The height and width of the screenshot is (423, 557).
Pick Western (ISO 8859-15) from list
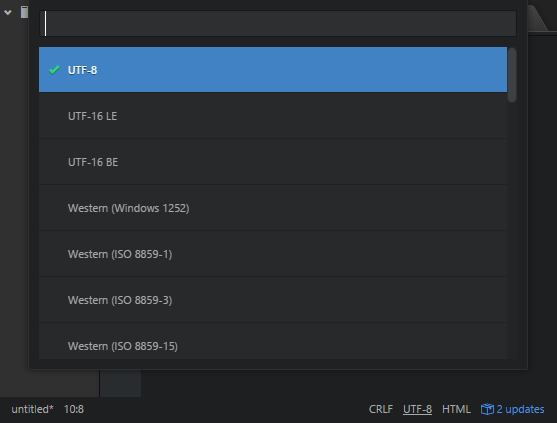[x=273, y=341]
